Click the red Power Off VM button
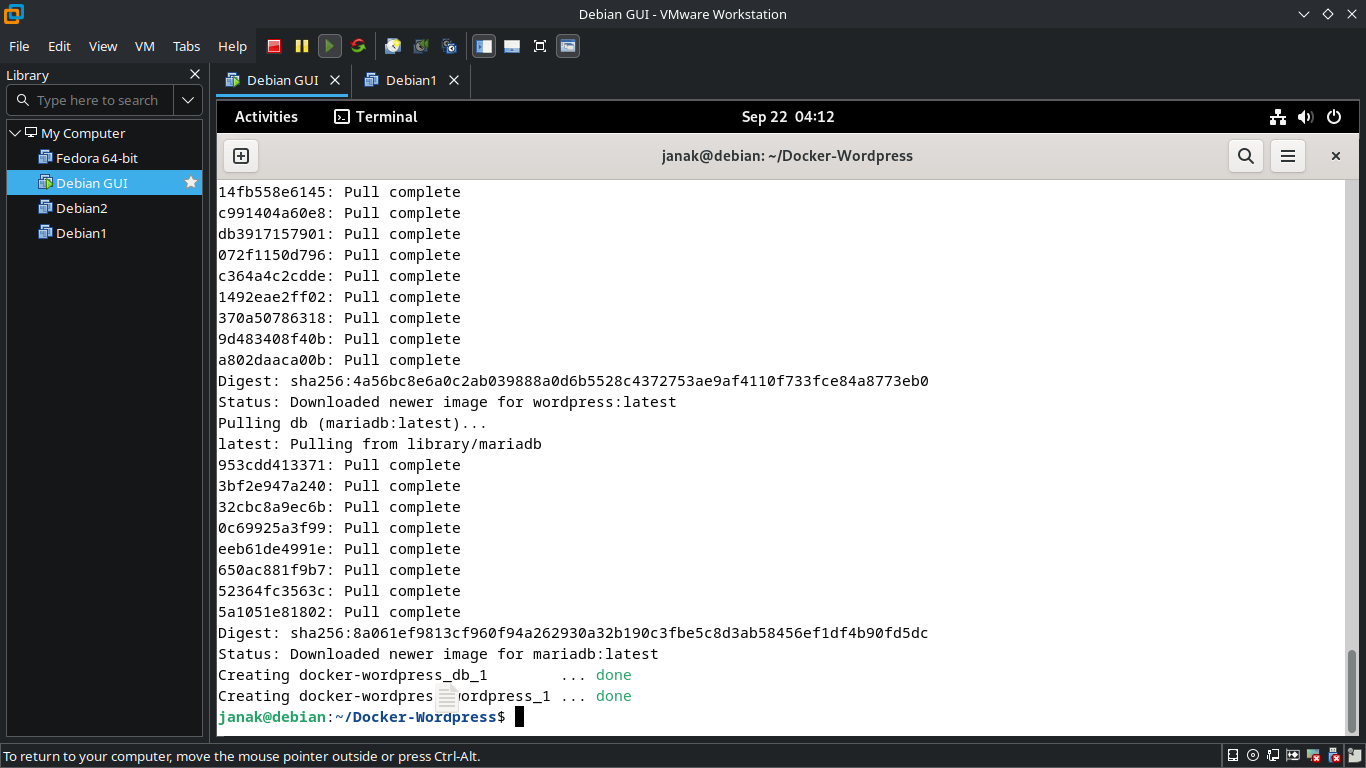 tap(274, 46)
